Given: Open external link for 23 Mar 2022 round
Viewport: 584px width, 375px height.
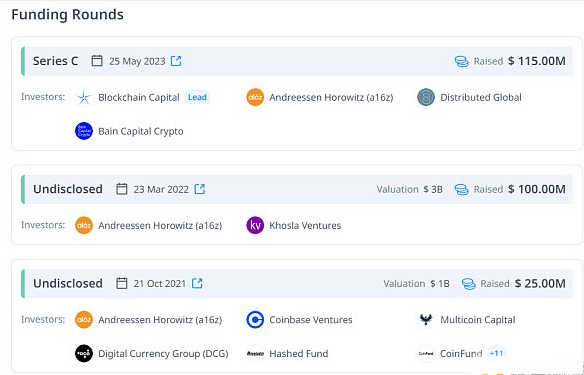Looking at the screenshot, I should click(200, 189).
